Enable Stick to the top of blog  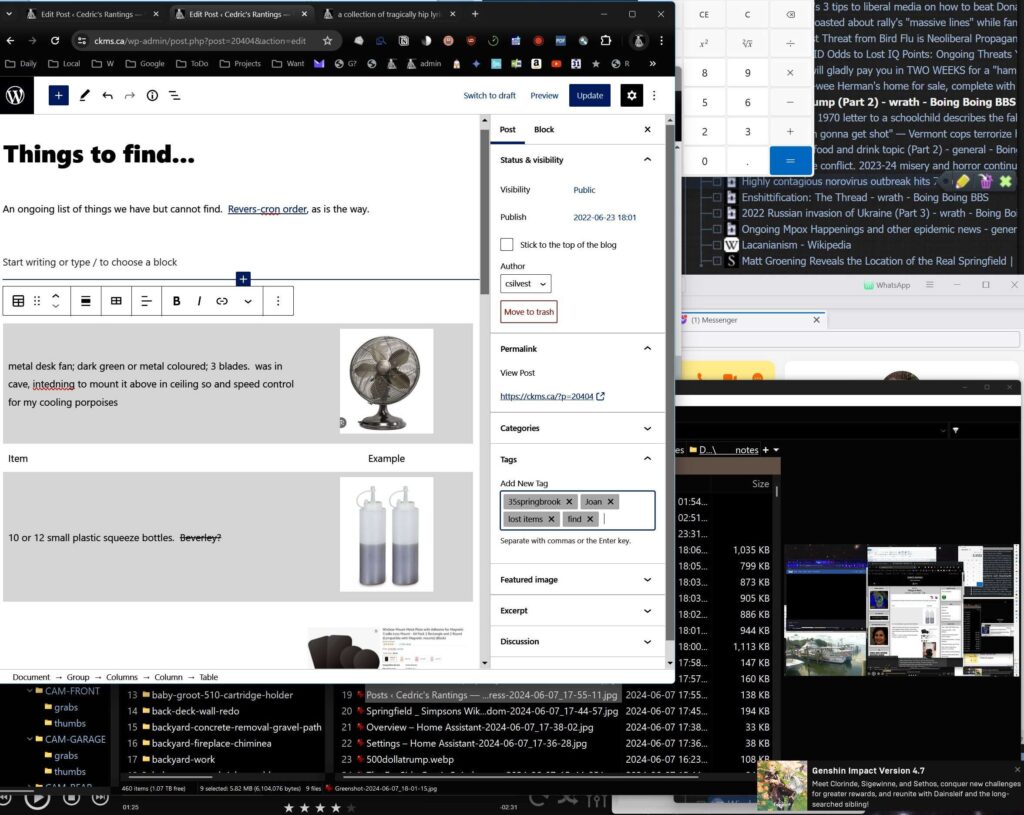507,245
